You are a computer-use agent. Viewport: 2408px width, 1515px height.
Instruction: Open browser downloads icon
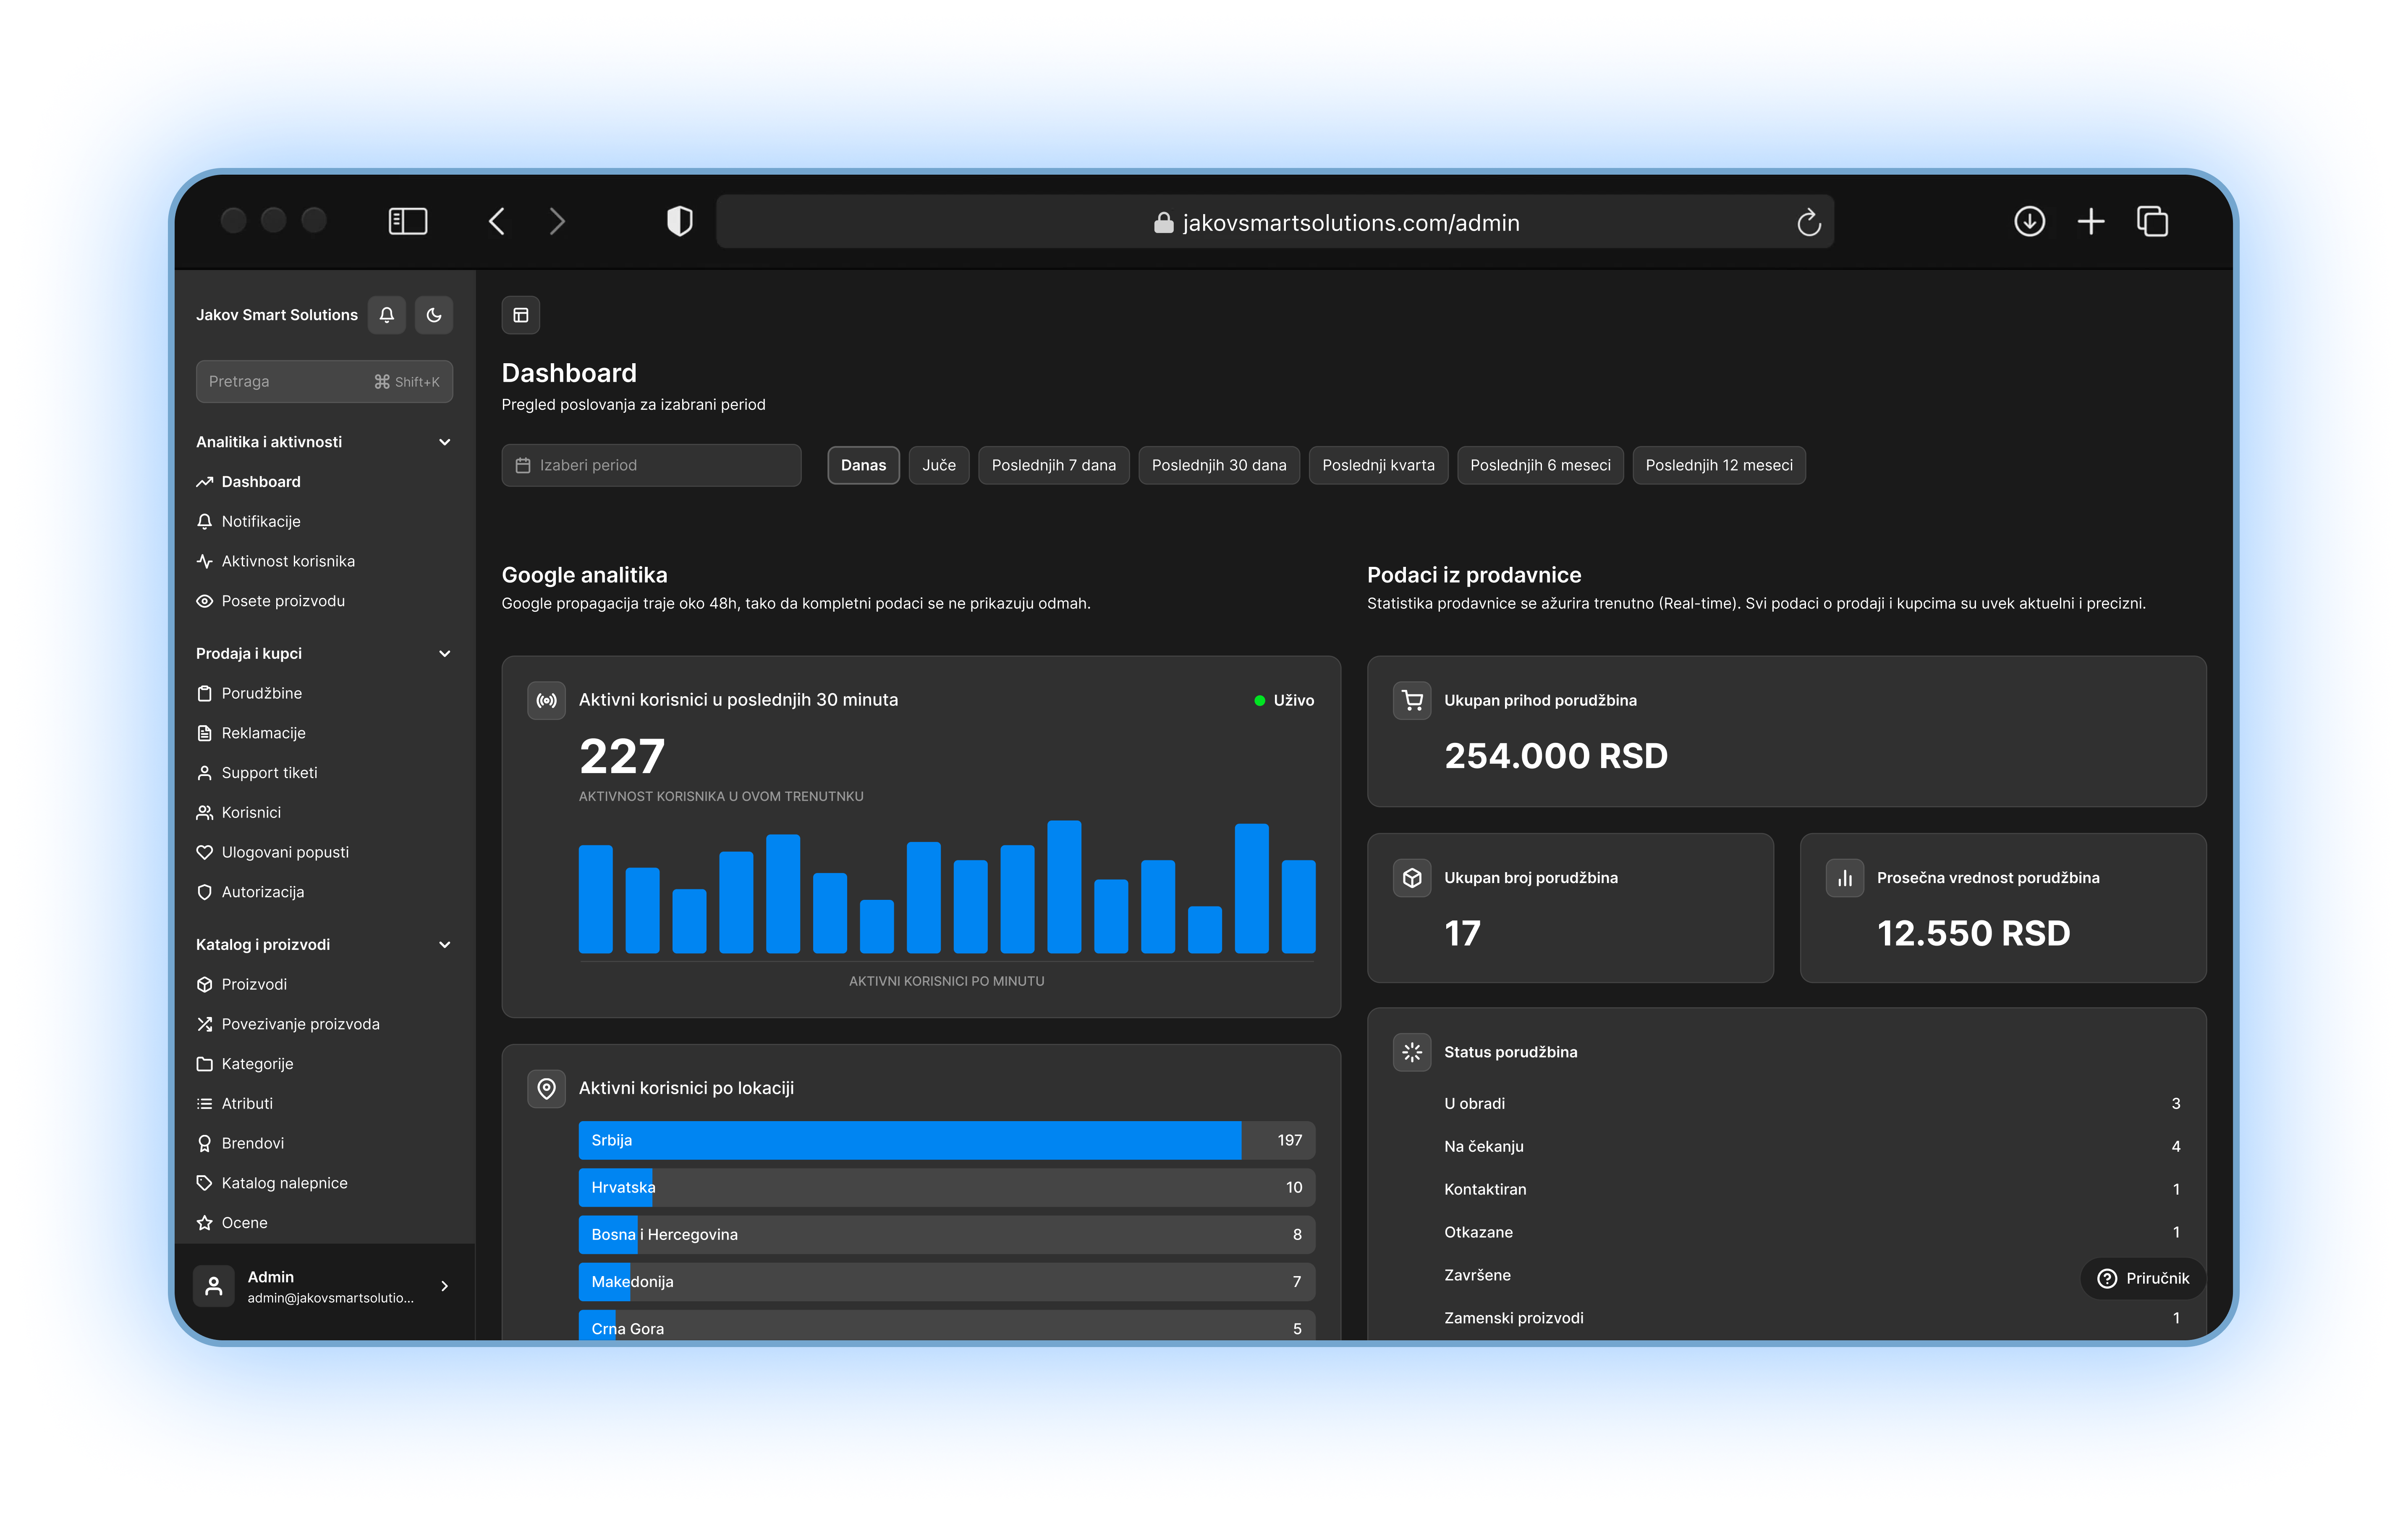coord(2029,221)
